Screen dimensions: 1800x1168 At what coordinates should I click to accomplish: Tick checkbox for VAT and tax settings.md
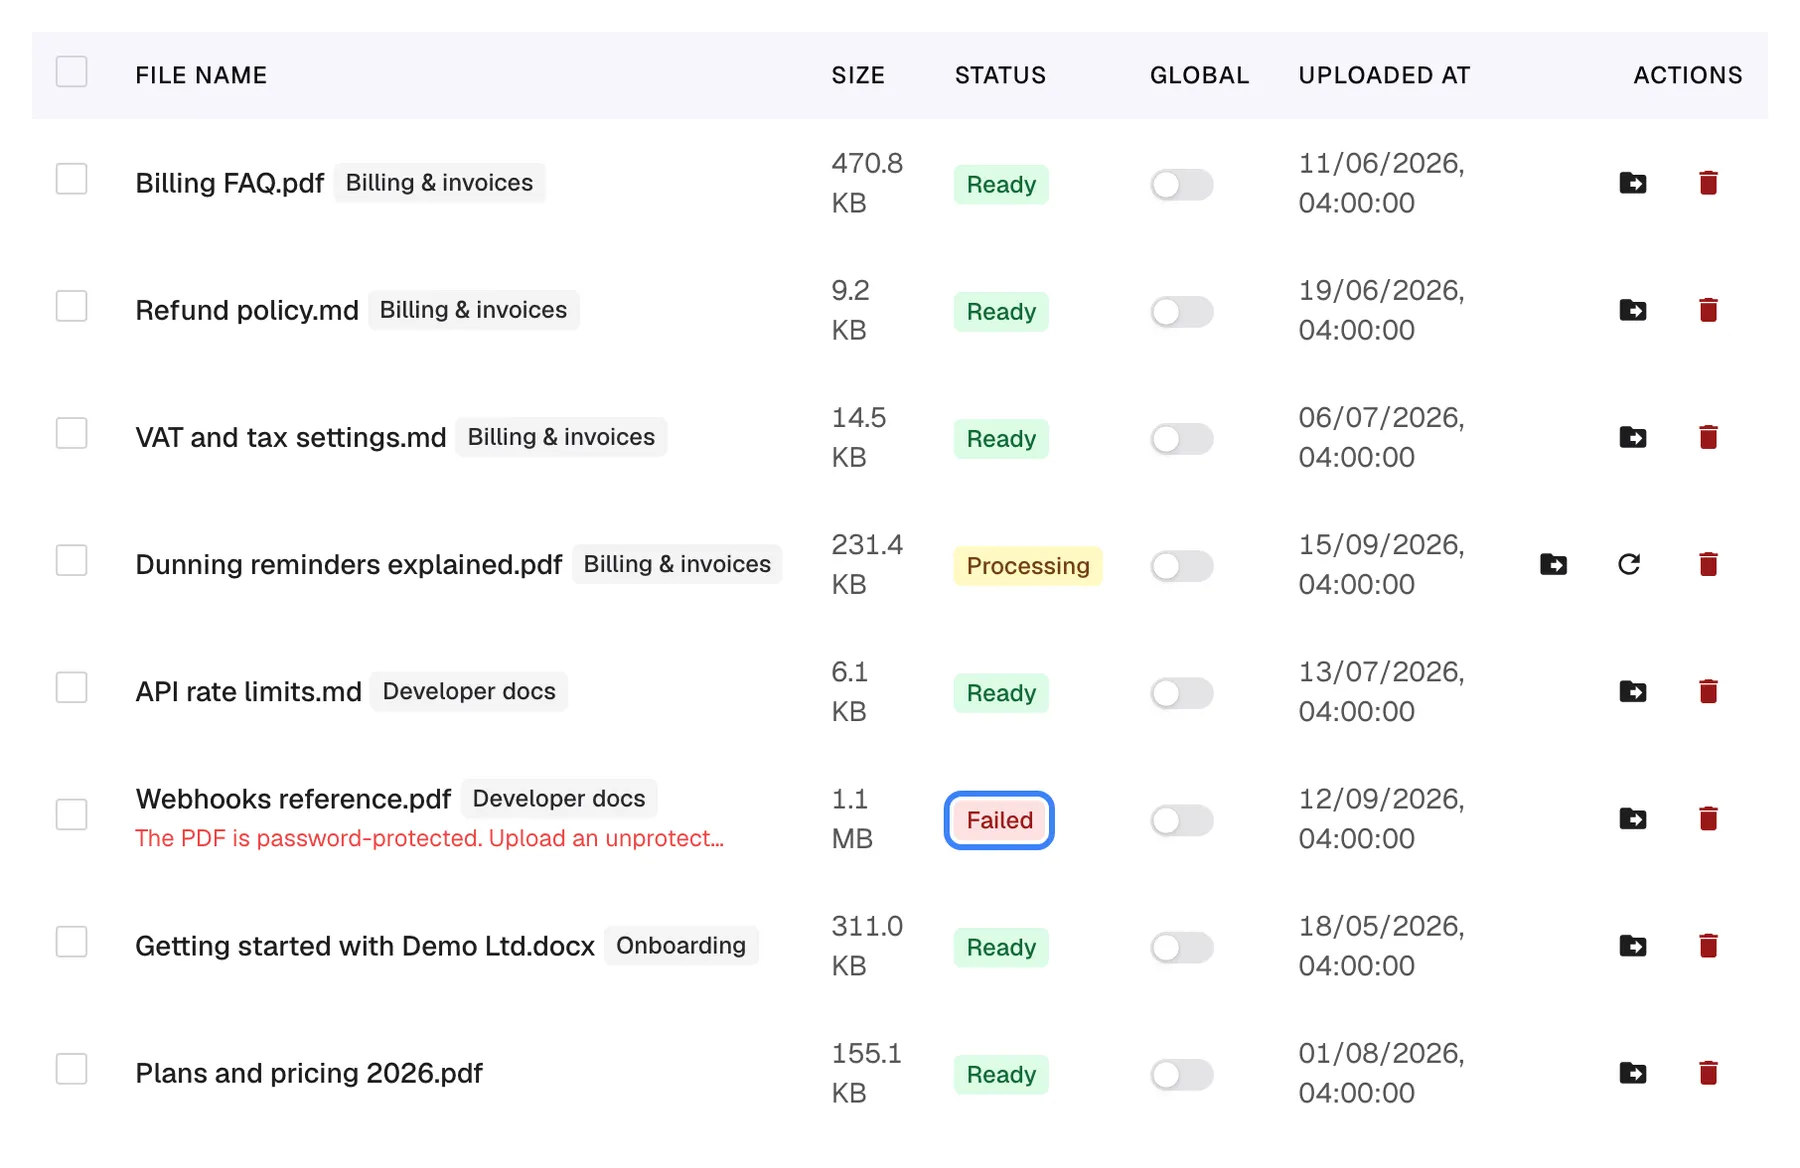click(x=71, y=433)
